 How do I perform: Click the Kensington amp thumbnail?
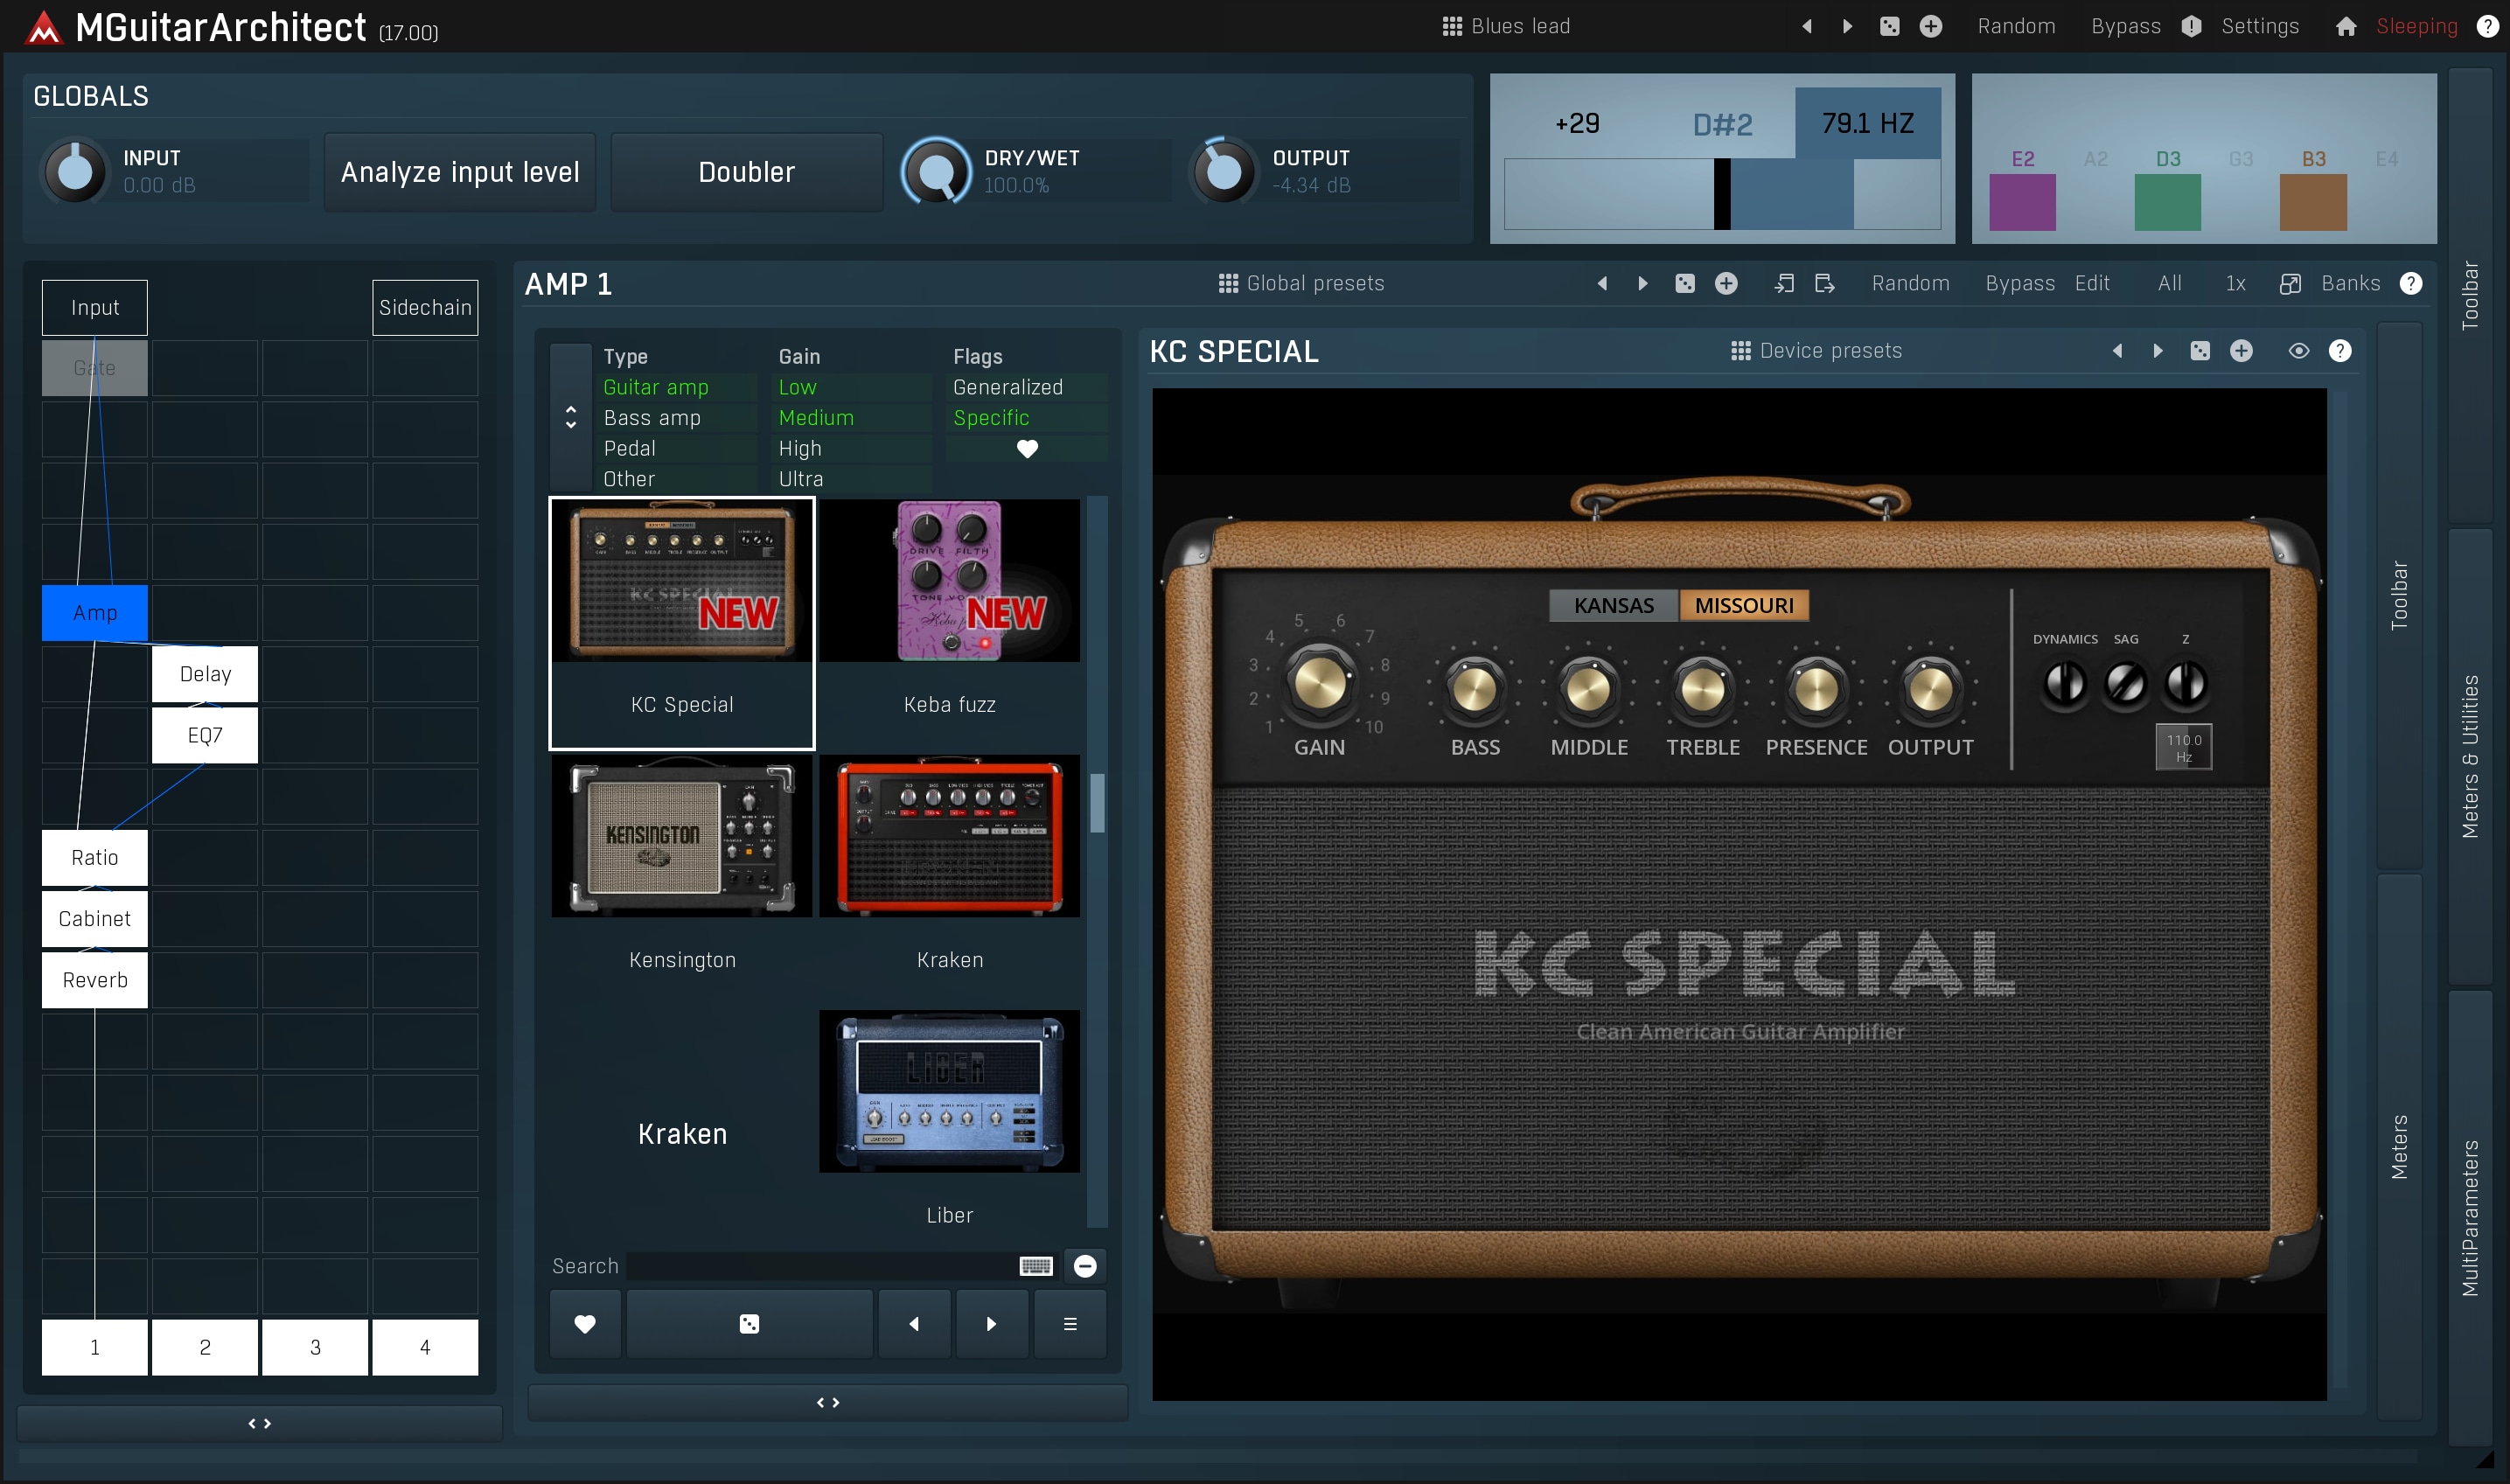point(682,836)
